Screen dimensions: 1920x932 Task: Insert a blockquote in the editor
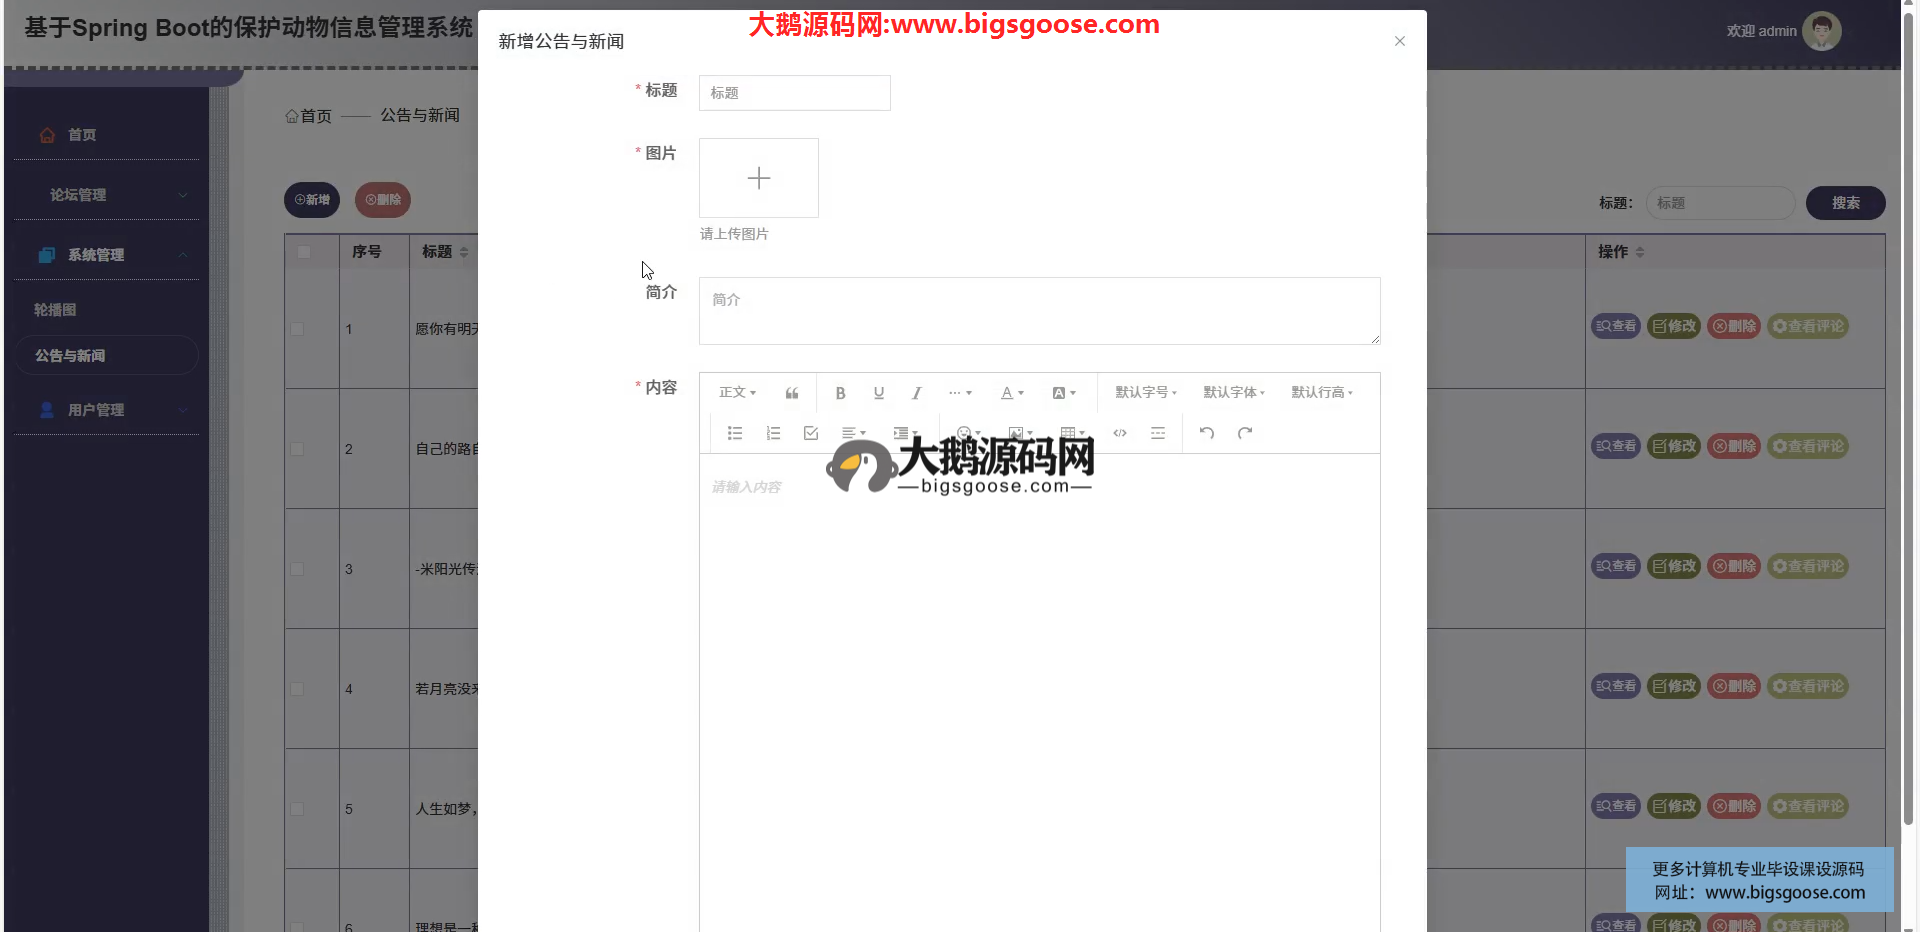(x=791, y=393)
